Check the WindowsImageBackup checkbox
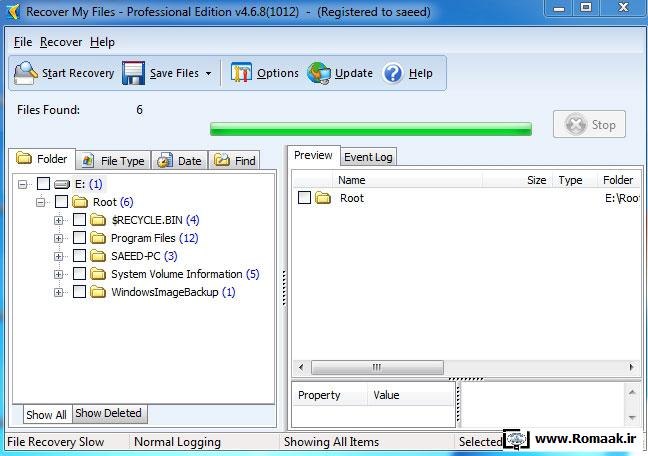 tap(79, 292)
